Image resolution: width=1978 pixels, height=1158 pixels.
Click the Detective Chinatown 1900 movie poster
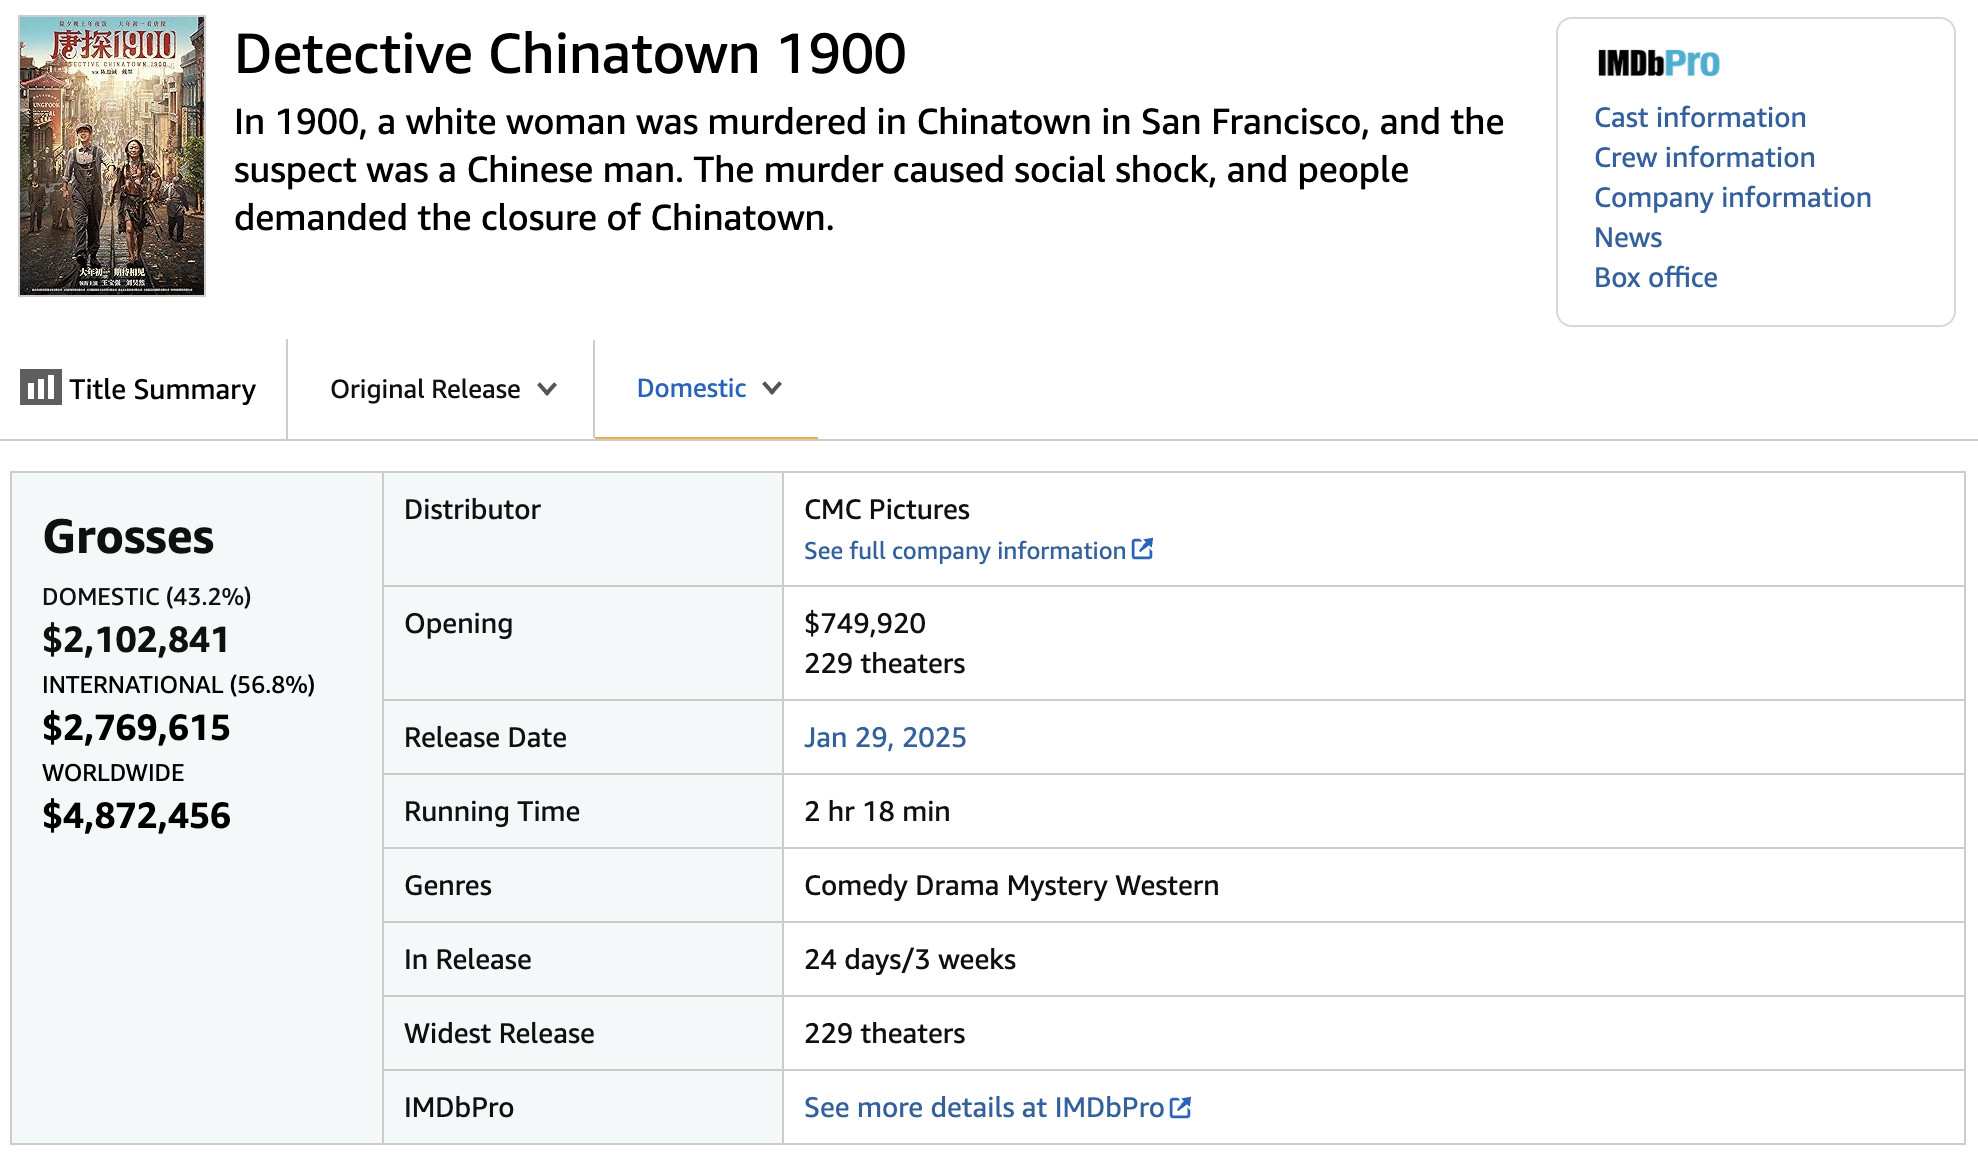112,155
